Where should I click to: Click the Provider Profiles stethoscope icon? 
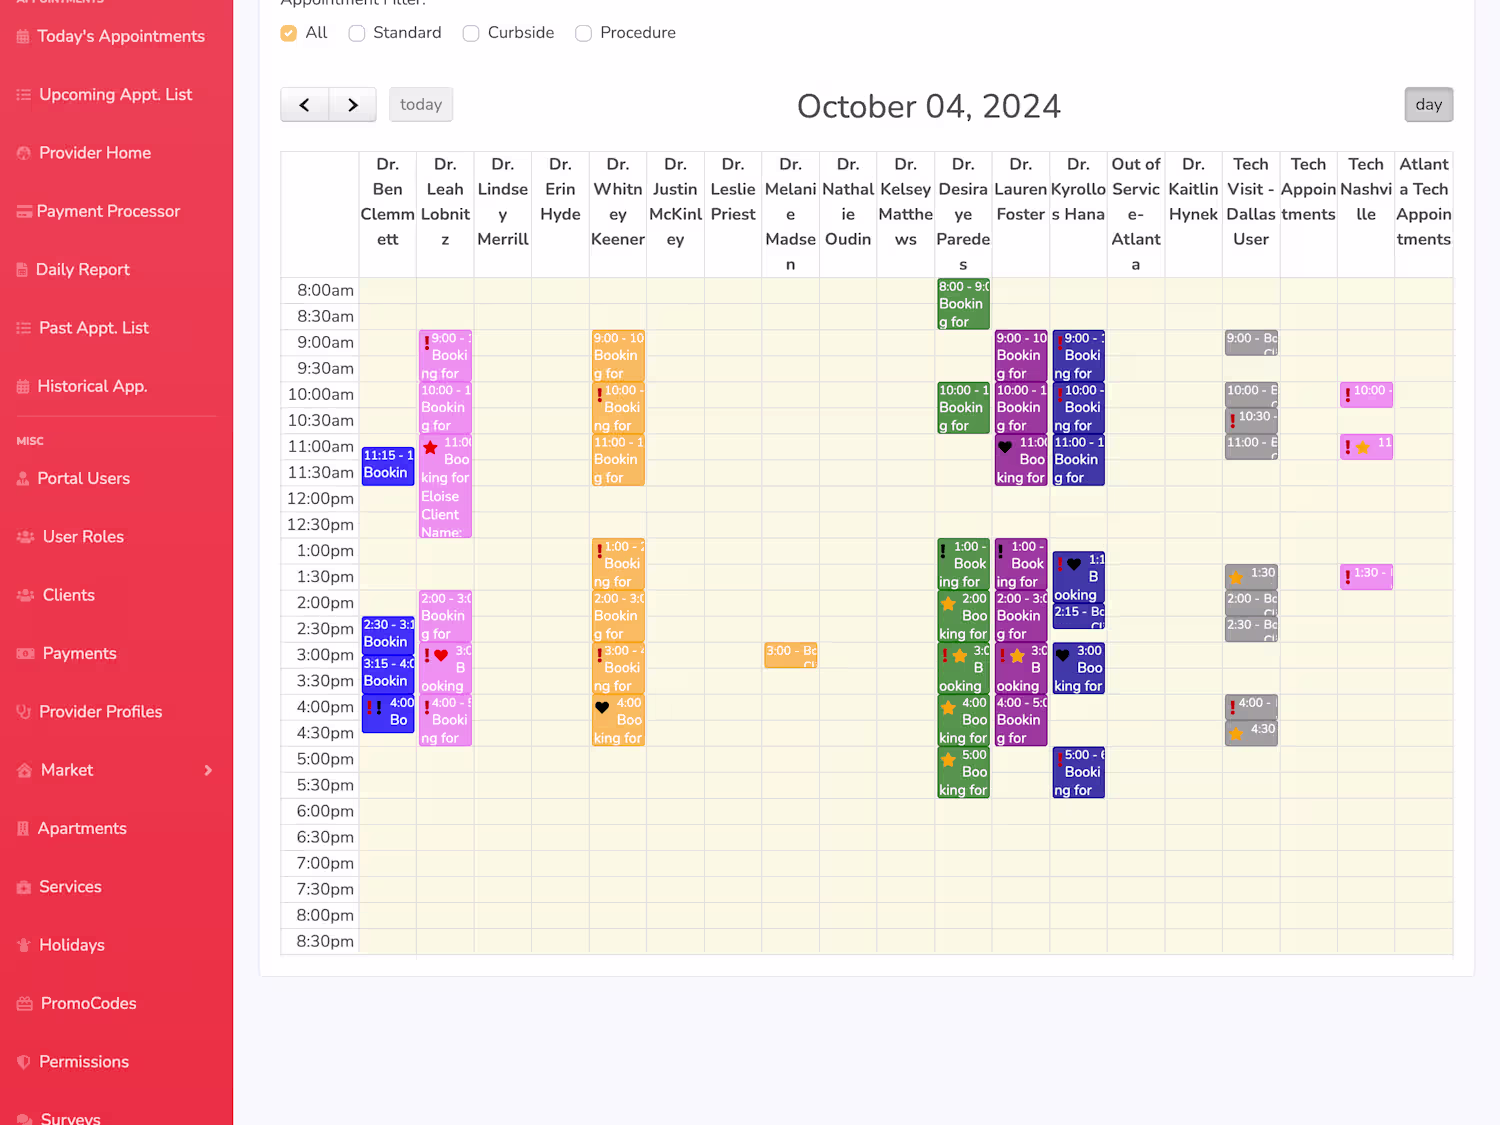pos(24,712)
